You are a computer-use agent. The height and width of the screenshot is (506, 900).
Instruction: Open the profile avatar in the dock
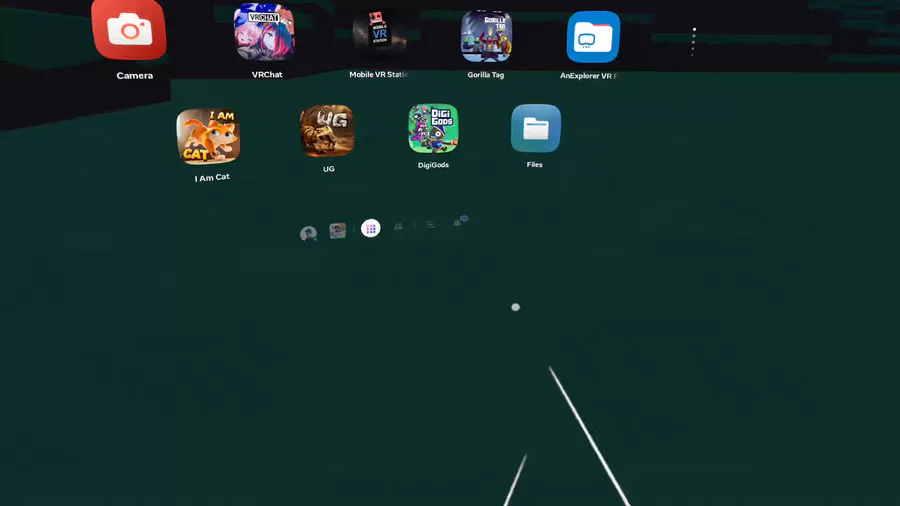(x=308, y=233)
